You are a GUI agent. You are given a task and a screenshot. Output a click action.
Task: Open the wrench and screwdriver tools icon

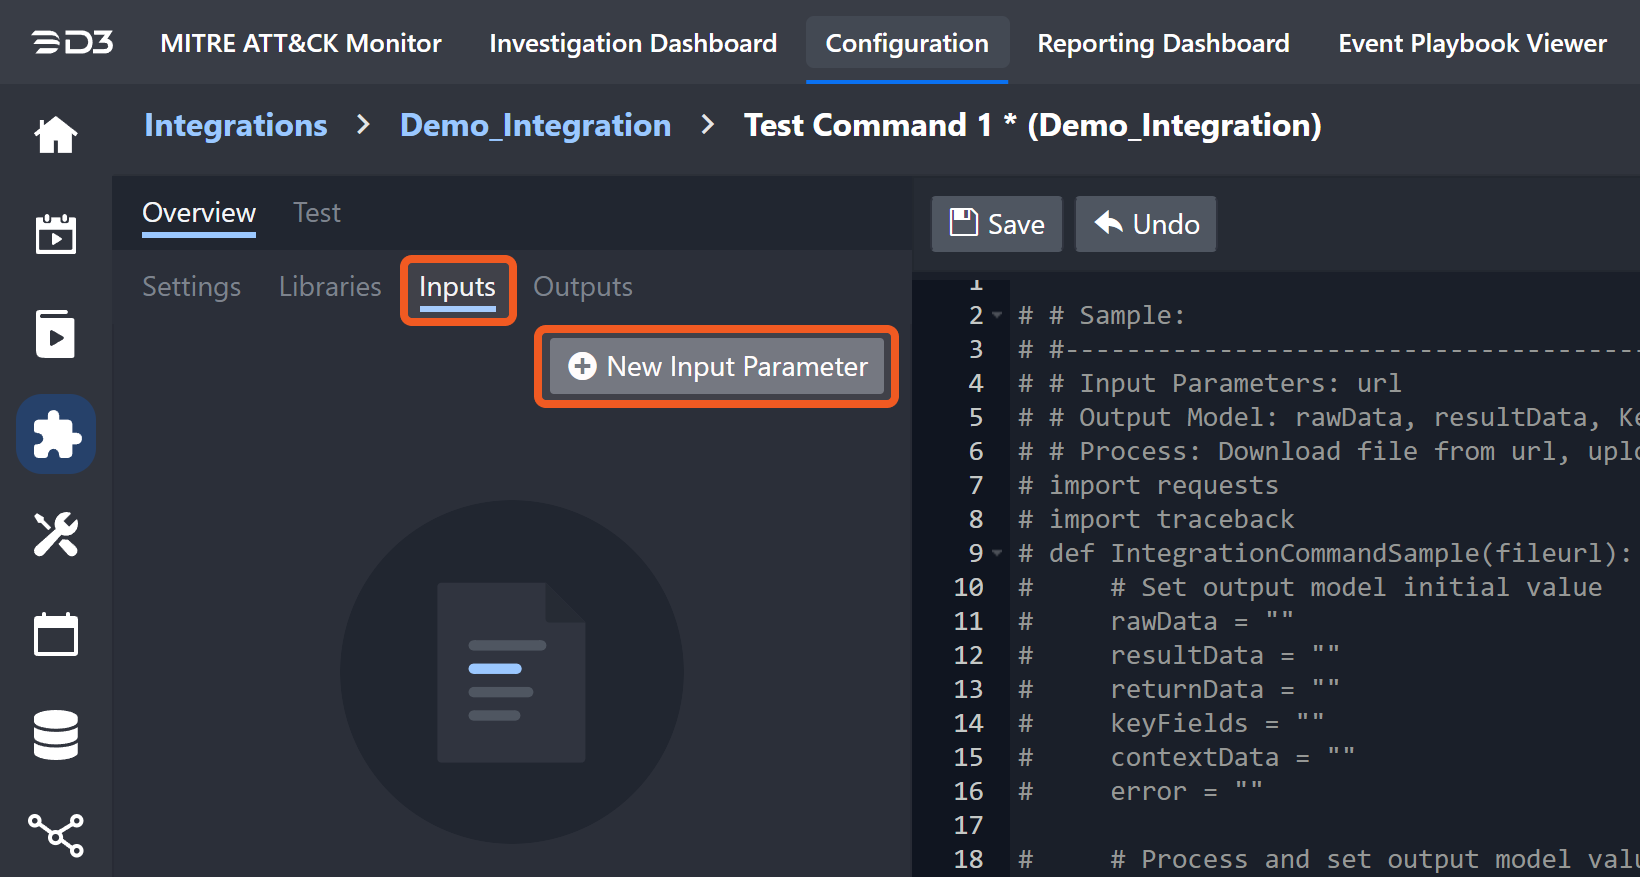[56, 534]
